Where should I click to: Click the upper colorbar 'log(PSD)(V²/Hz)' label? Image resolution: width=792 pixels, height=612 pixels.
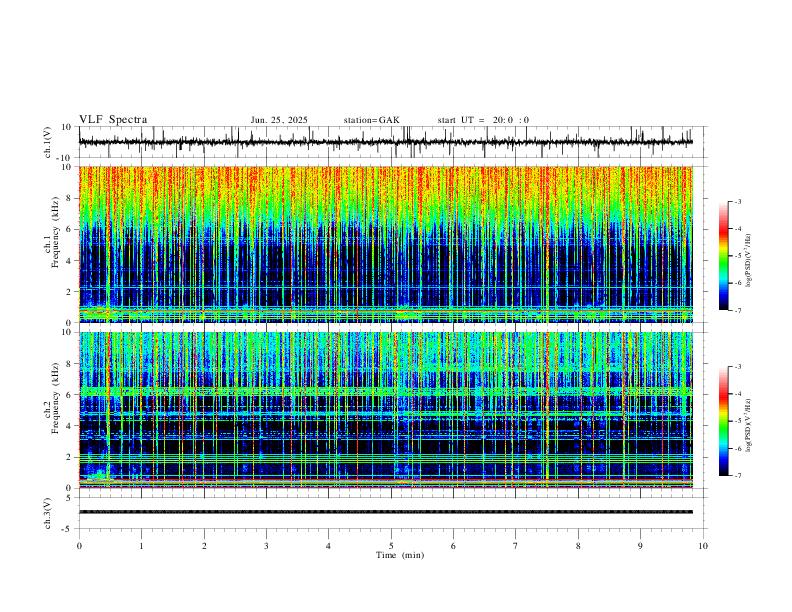pos(748,261)
